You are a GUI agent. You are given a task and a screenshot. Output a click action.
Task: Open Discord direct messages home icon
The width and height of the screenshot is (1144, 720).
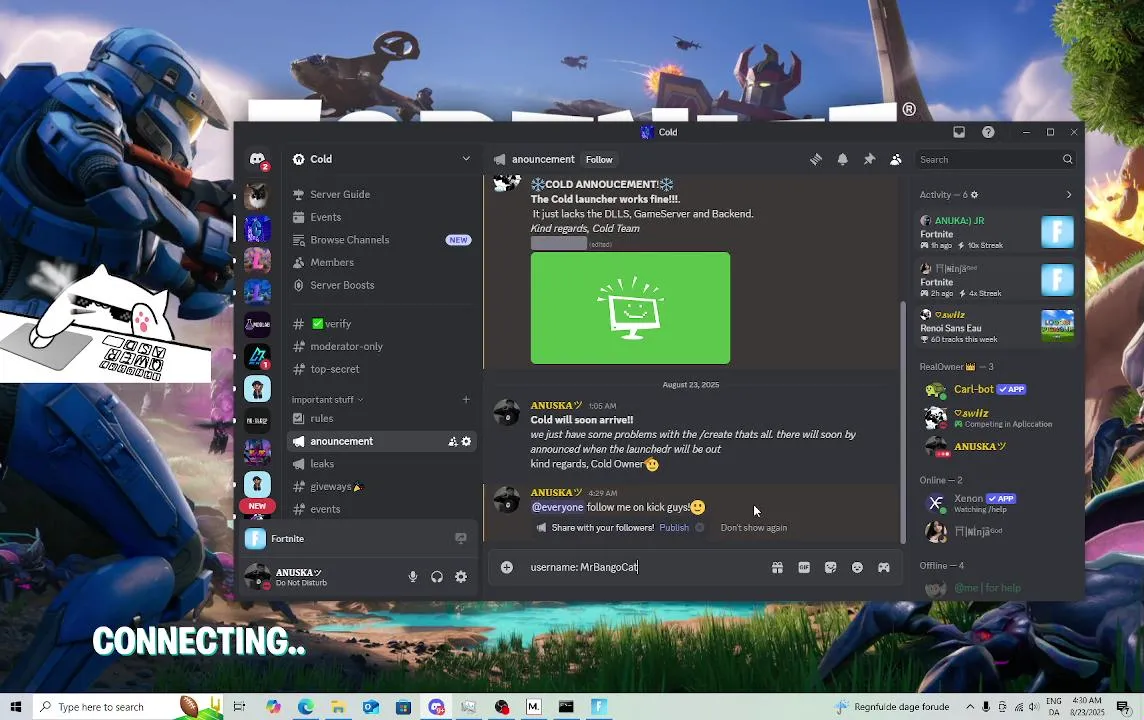(x=257, y=159)
